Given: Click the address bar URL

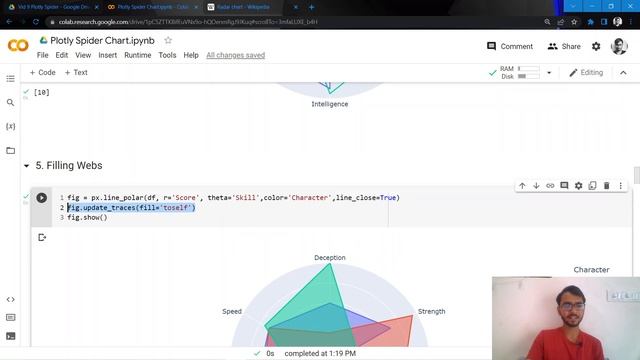Looking at the screenshot, I should click(188, 22).
